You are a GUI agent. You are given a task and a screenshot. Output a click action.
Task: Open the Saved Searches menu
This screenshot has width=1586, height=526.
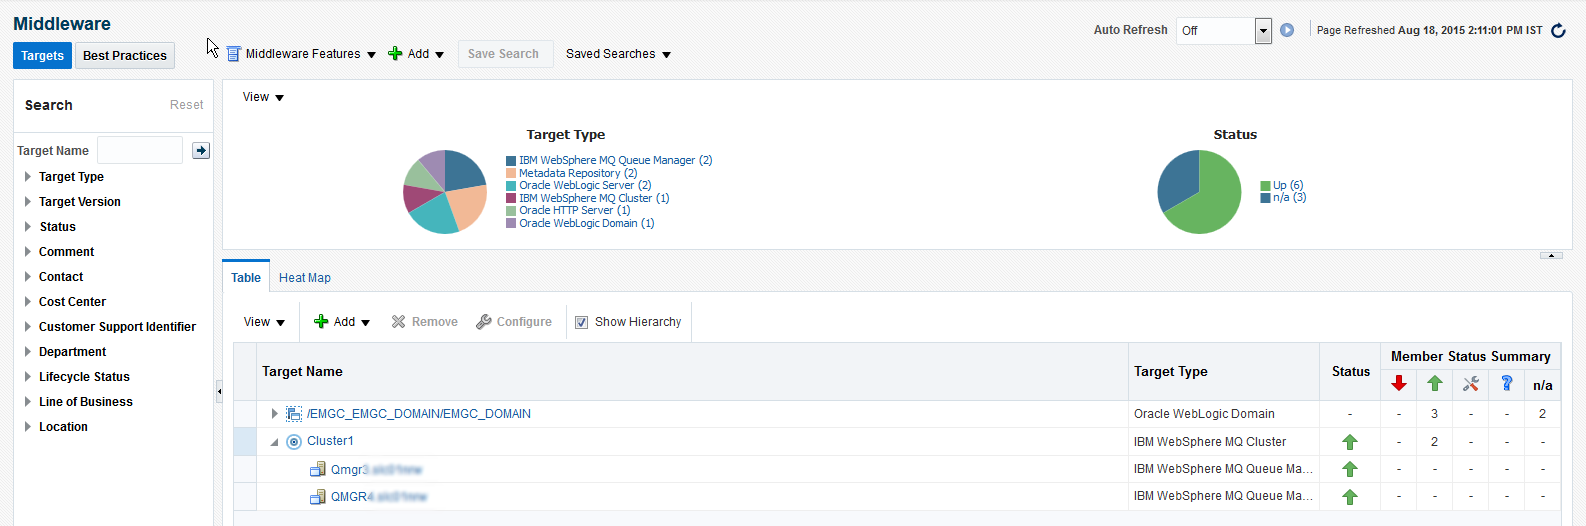coord(618,54)
